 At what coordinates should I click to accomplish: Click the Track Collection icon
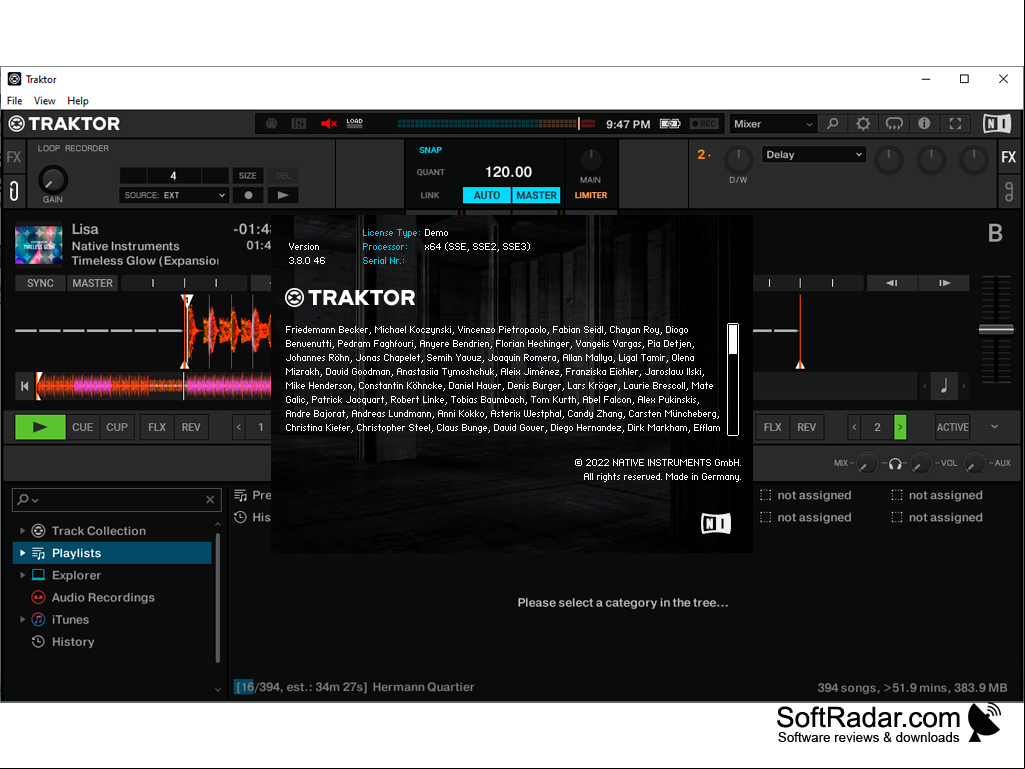coord(39,530)
